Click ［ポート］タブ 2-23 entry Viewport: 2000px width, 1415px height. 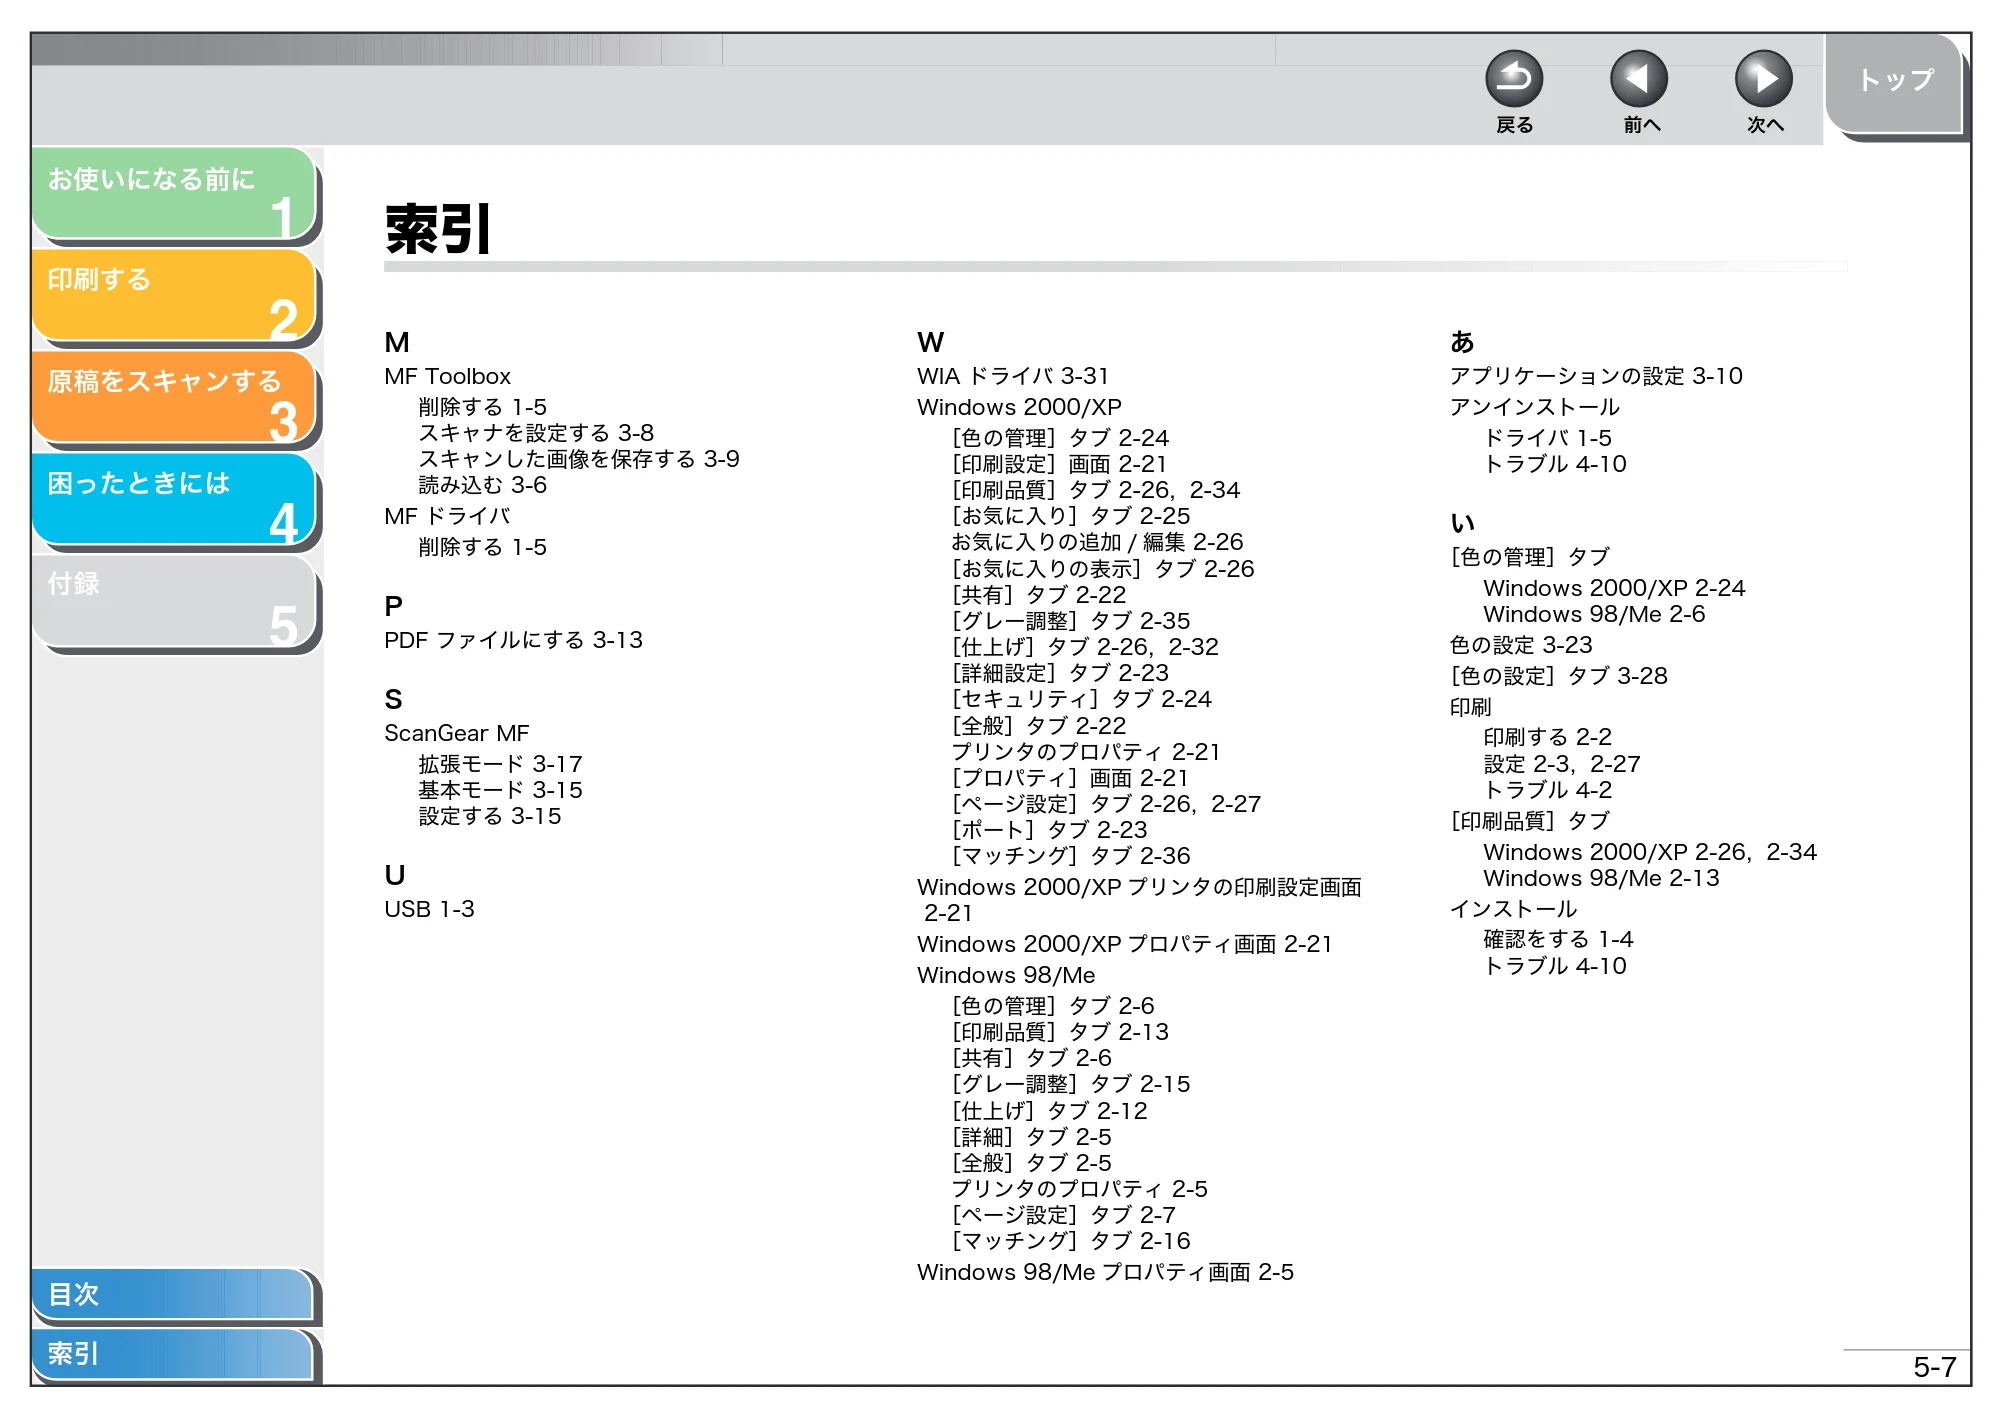pyautogui.click(x=1049, y=830)
